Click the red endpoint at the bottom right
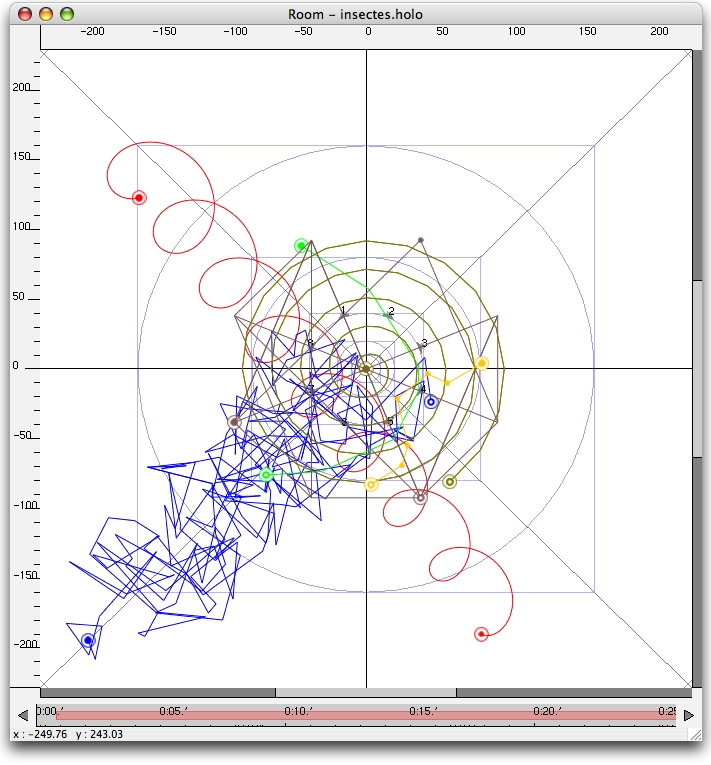The height and width of the screenshot is (765, 711). (481, 633)
